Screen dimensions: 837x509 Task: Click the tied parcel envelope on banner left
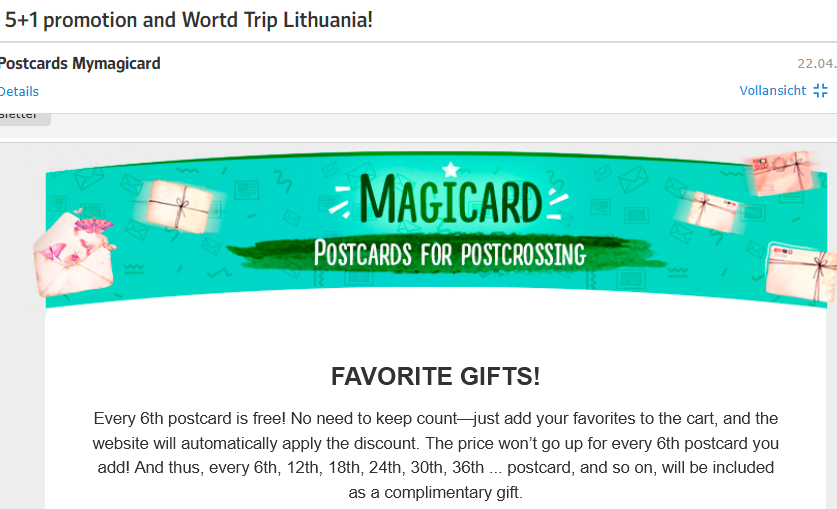[x=178, y=206]
